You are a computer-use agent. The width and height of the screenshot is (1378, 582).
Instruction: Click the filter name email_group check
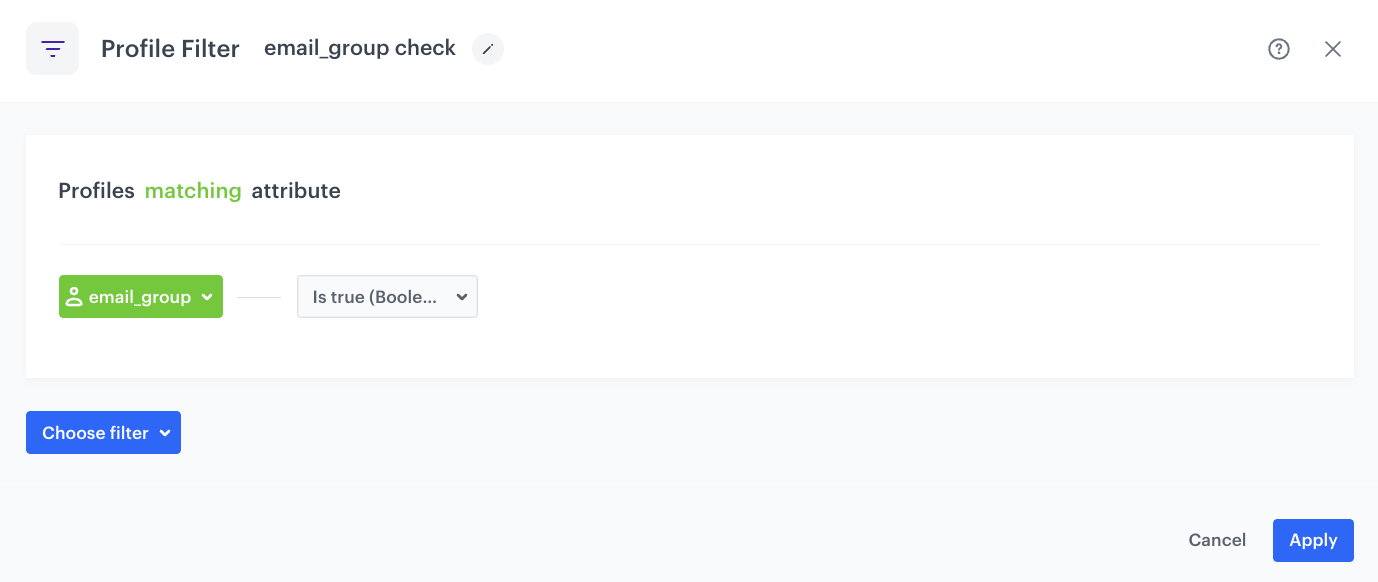click(x=359, y=47)
